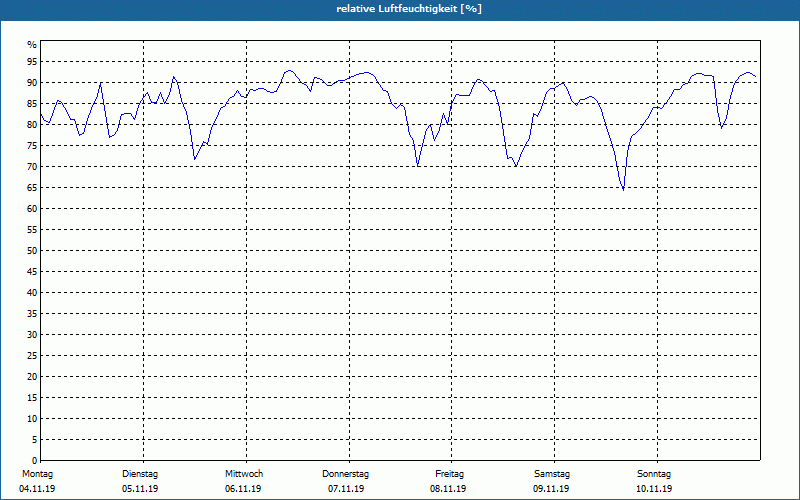800x500 pixels.
Task: Click the 5 y-axis value
Action: tap(34, 439)
